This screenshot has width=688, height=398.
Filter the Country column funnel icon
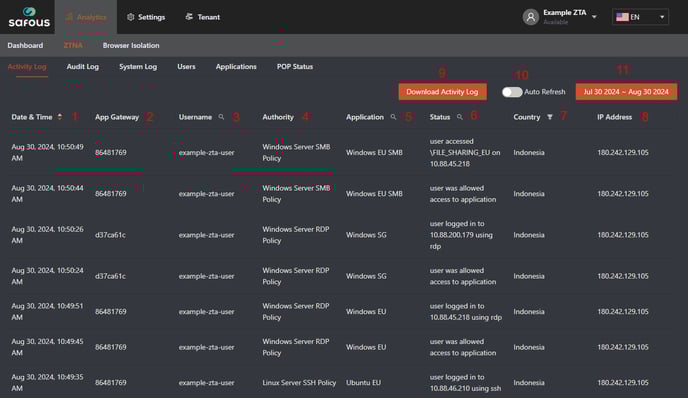(550, 117)
